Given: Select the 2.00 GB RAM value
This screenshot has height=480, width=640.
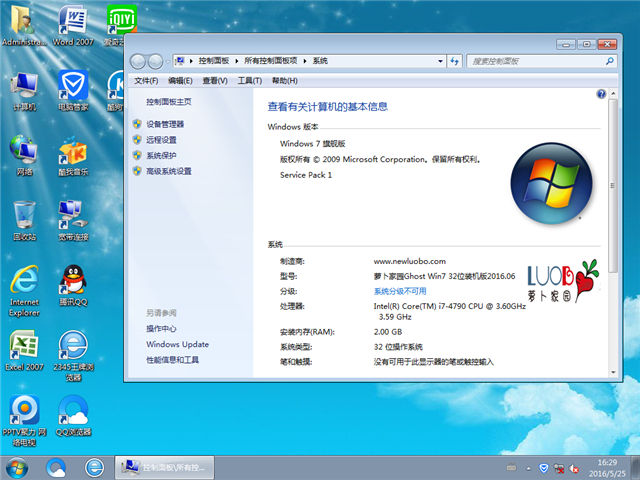Looking at the screenshot, I should (x=388, y=332).
